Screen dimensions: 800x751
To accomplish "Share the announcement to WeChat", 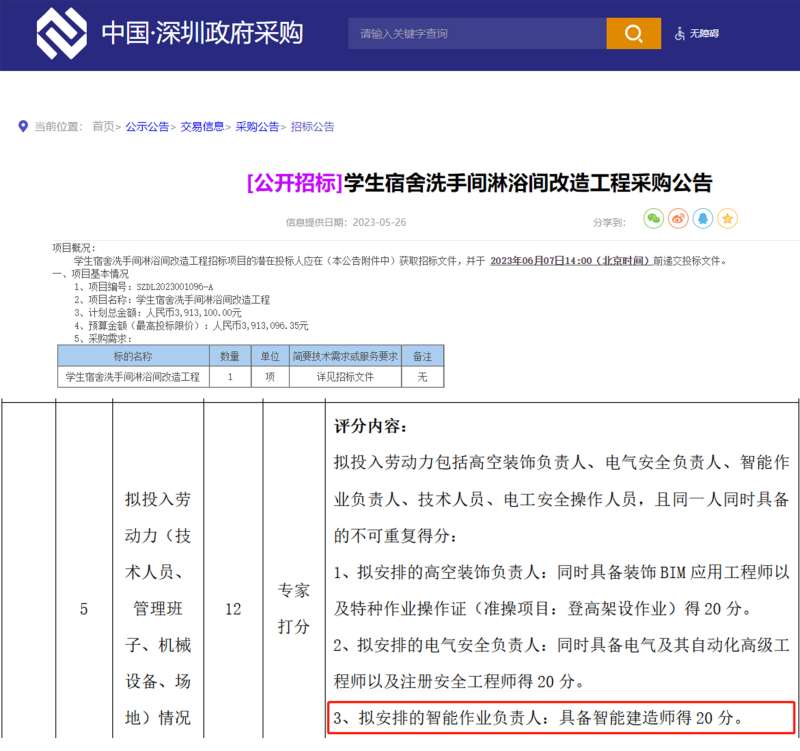I will [x=652, y=218].
